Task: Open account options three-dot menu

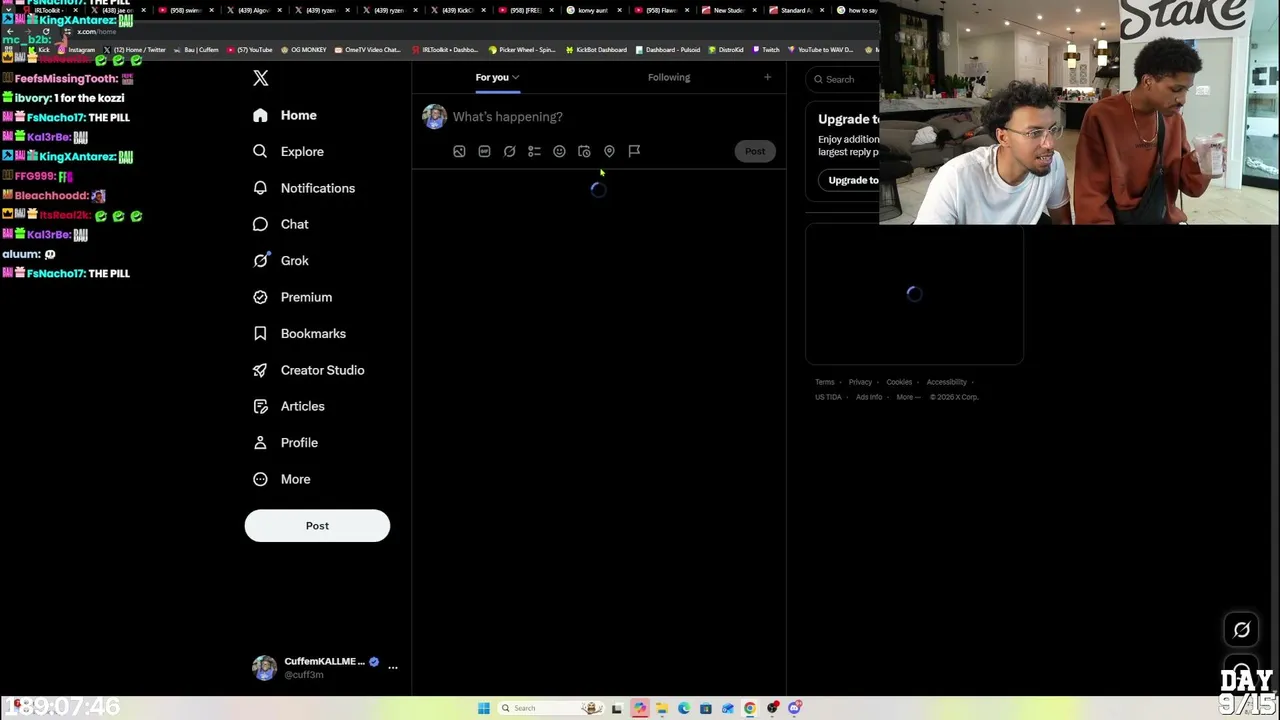Action: 393,667
